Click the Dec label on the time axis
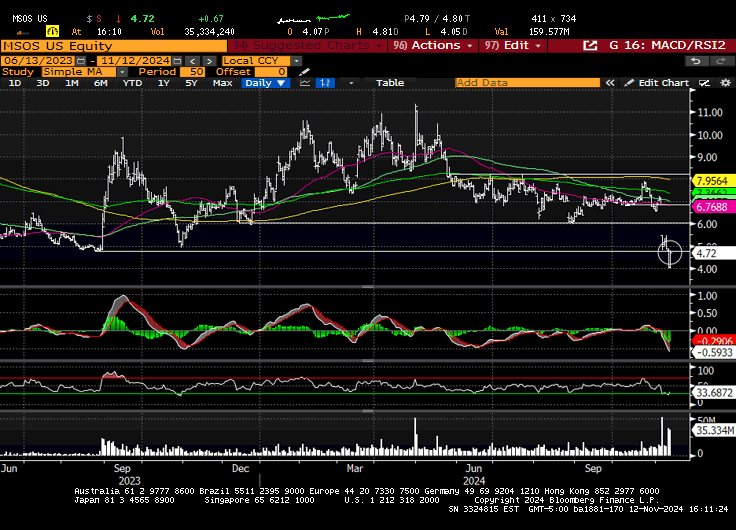Viewport: 736px width, 530px height. [x=240, y=469]
